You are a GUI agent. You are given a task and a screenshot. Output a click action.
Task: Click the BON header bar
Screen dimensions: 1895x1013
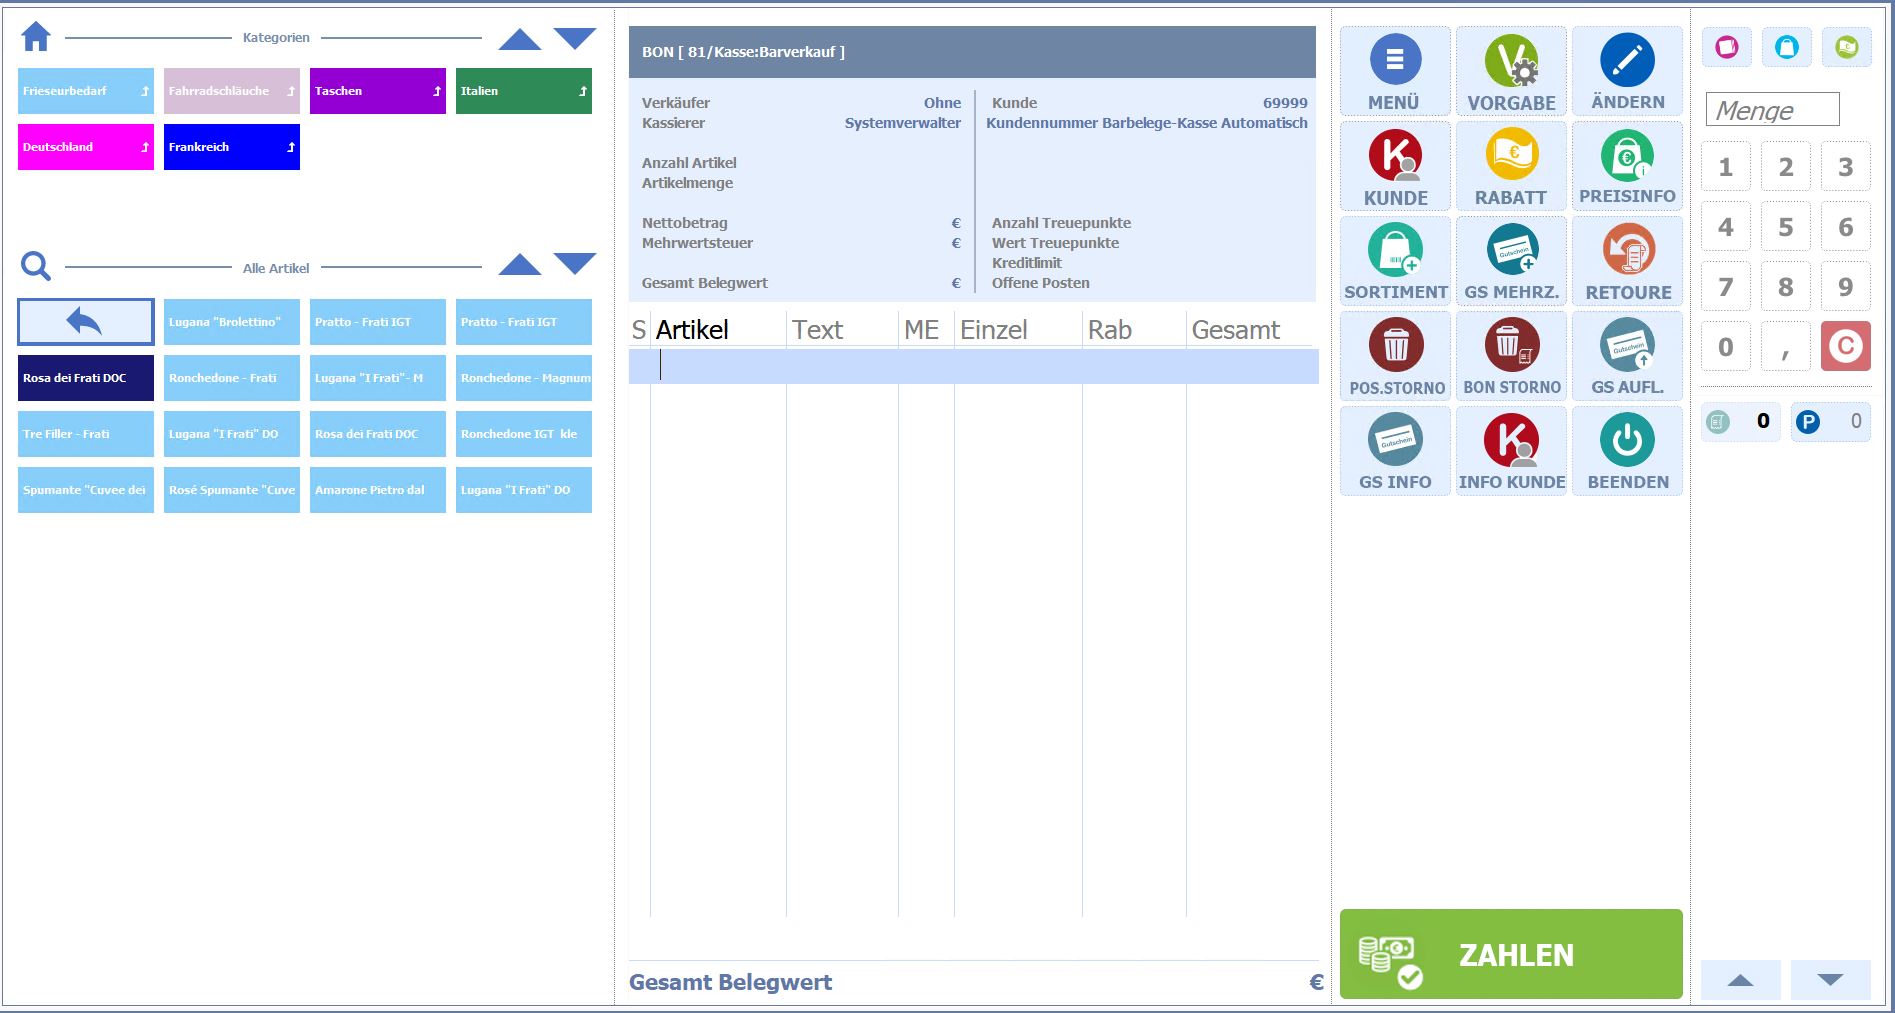click(972, 52)
